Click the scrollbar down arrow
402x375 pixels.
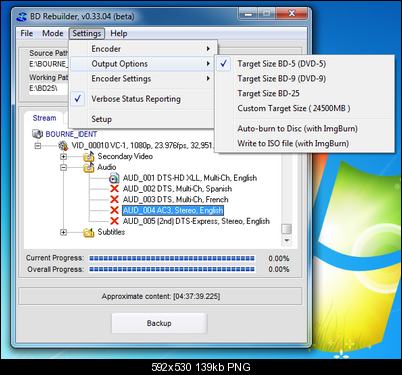[286, 240]
